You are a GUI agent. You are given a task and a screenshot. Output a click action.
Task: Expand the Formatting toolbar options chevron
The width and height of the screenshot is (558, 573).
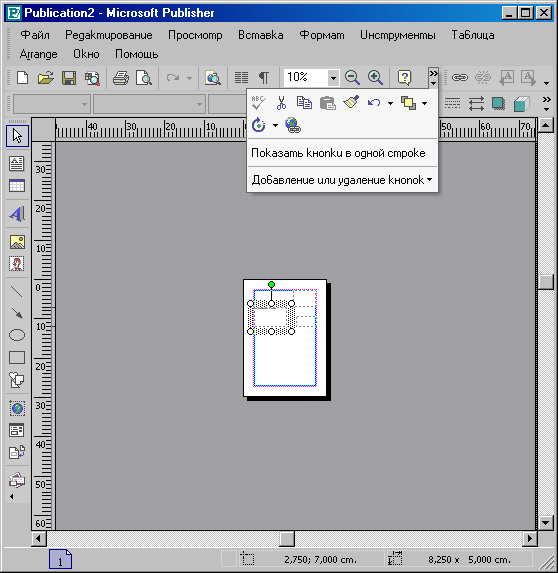click(x=546, y=104)
